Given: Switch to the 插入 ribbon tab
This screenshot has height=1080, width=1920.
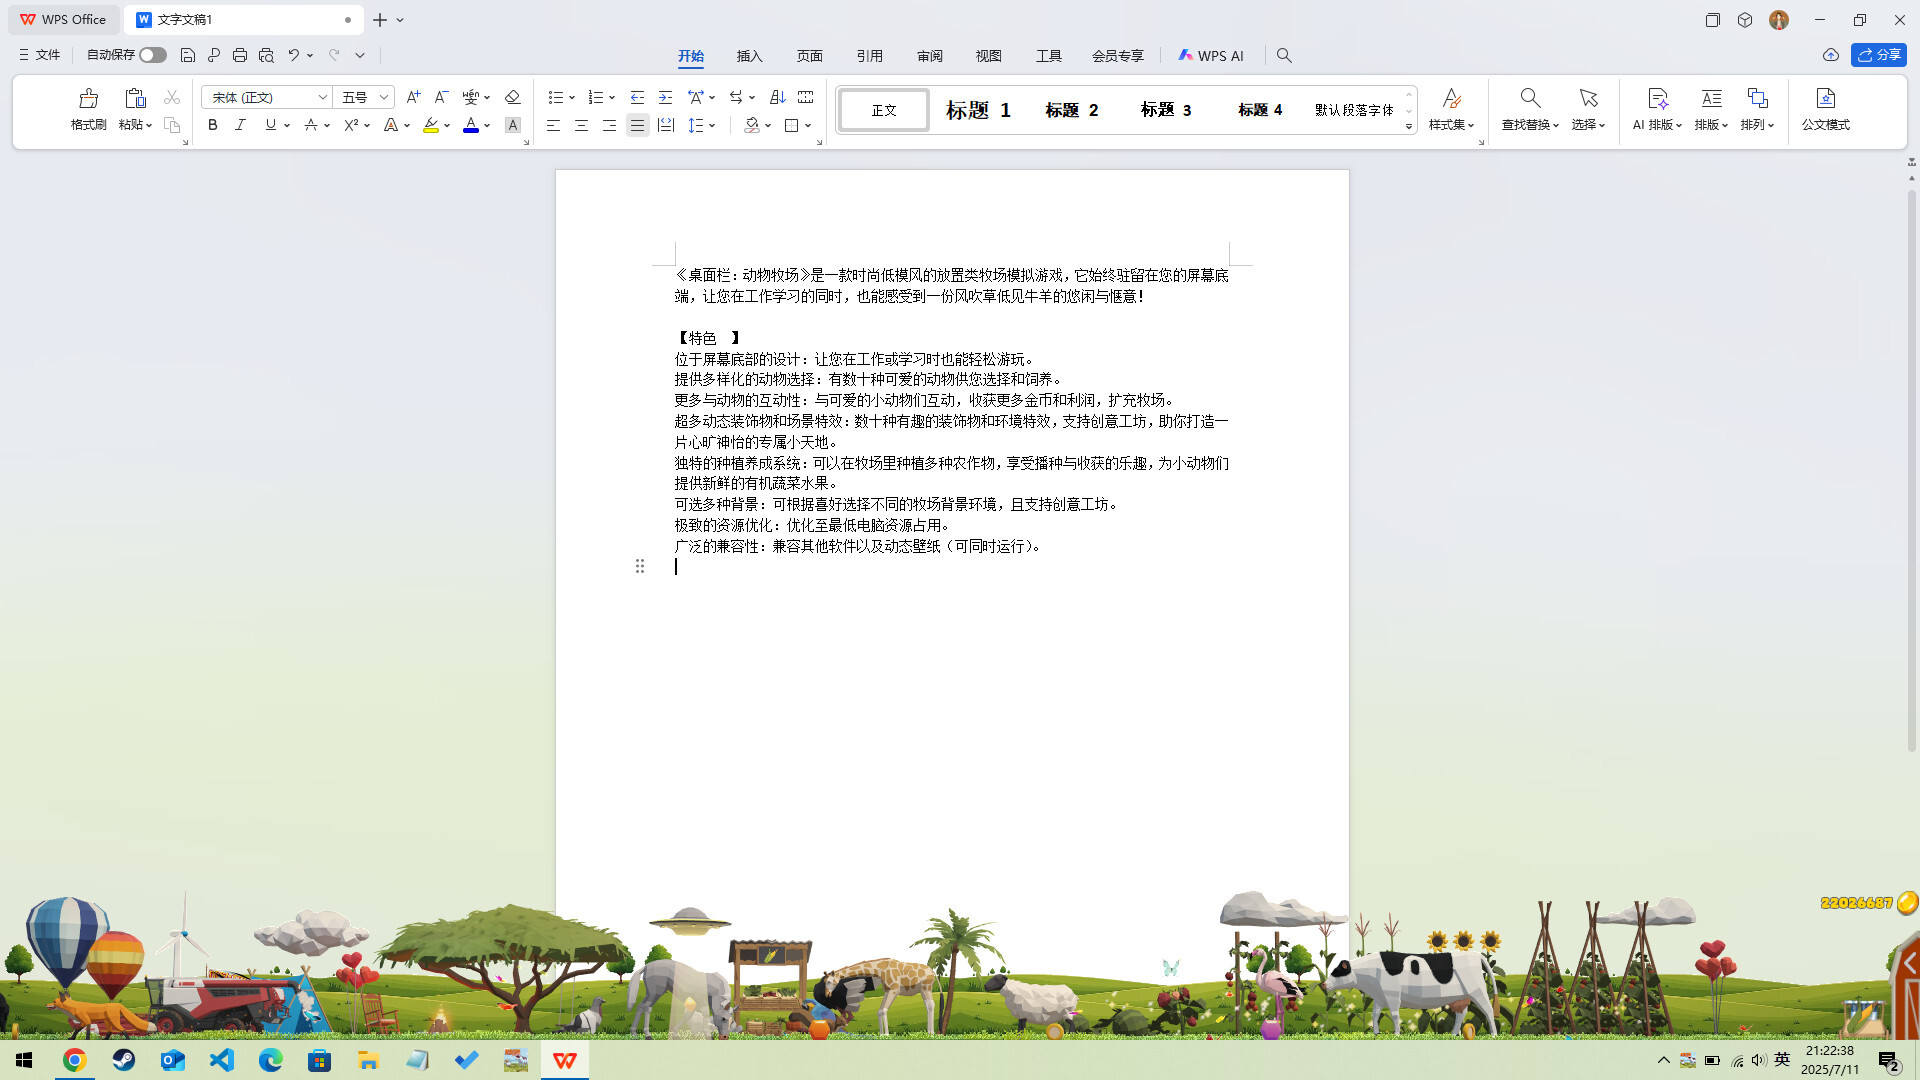Looking at the screenshot, I should click(749, 56).
